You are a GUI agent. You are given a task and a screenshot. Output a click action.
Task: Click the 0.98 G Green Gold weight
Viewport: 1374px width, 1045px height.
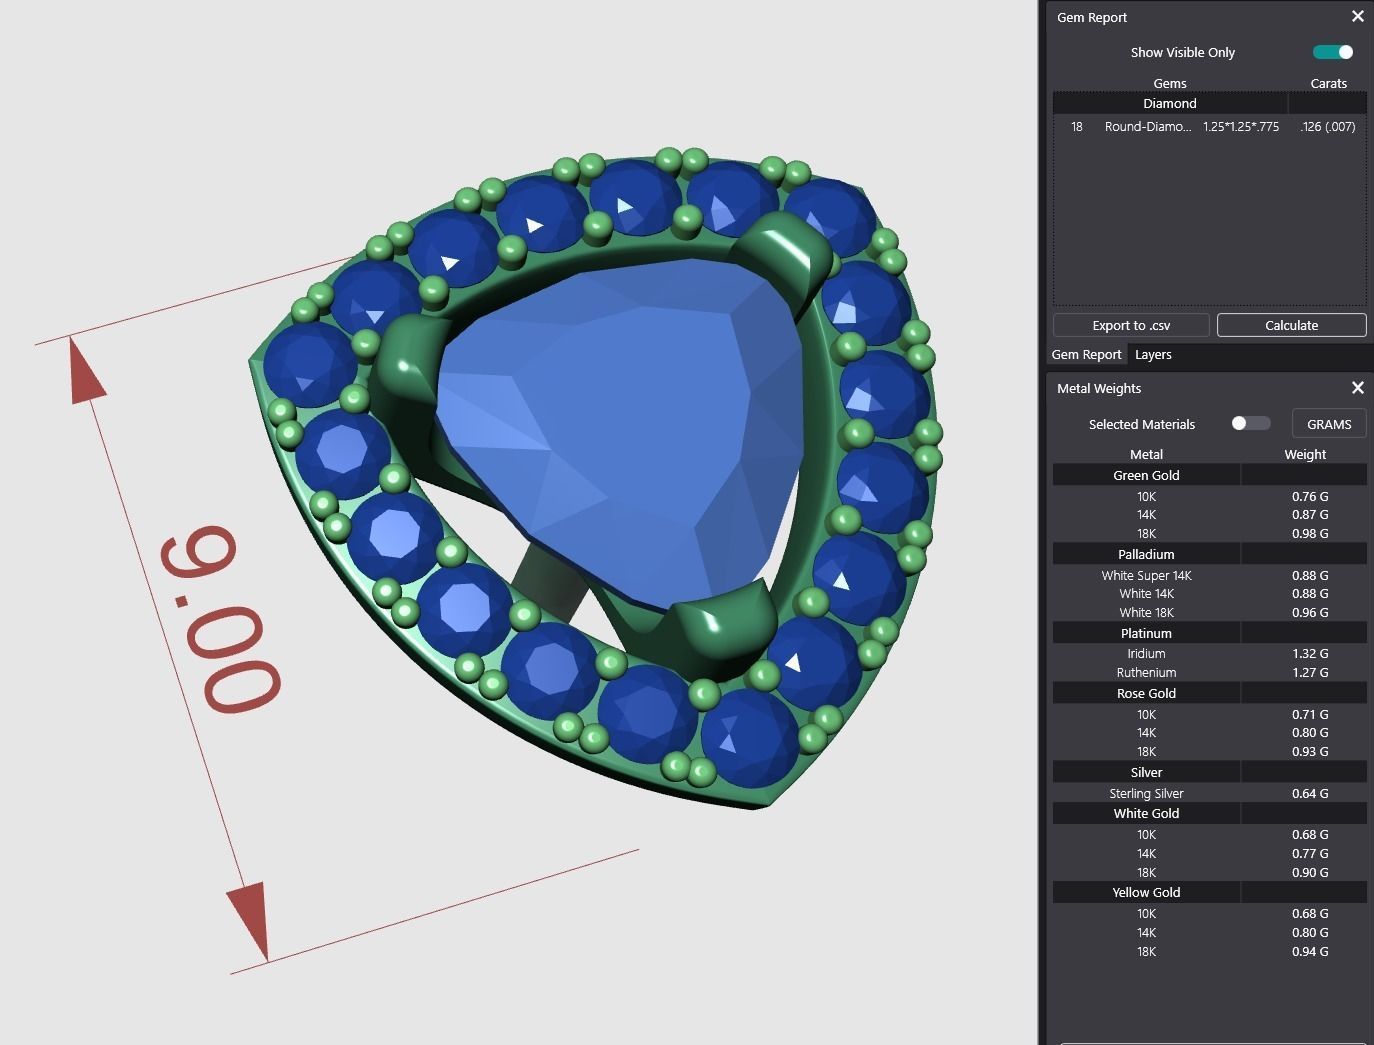[x=1310, y=533]
